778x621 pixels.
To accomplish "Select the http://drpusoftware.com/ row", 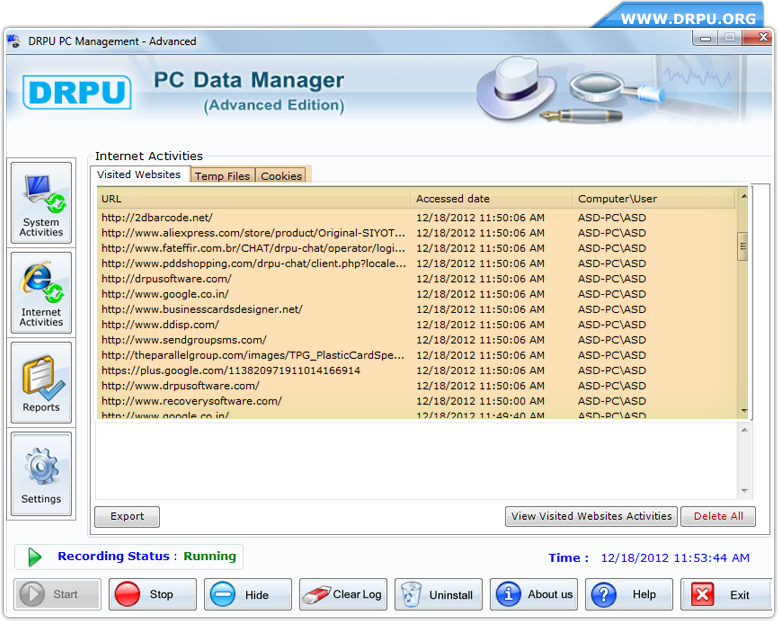I will pos(417,279).
